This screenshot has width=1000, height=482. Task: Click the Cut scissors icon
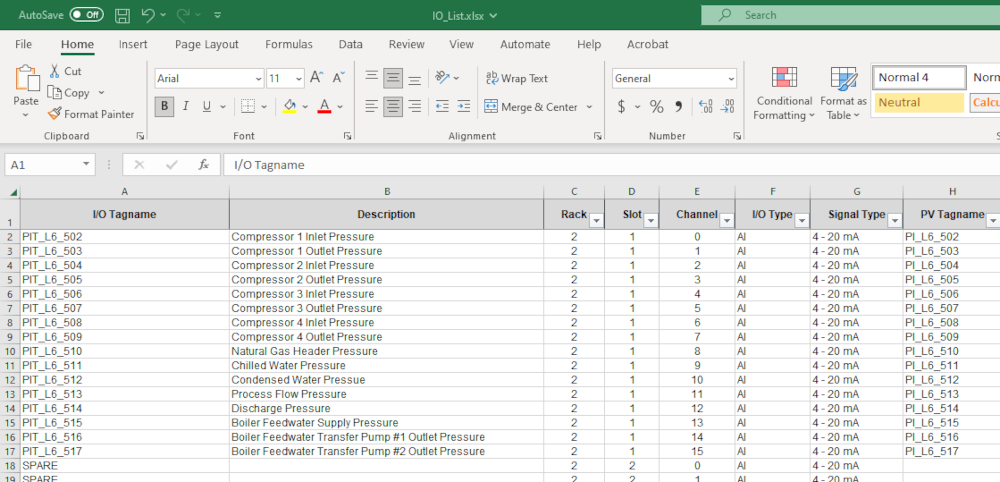(x=55, y=71)
